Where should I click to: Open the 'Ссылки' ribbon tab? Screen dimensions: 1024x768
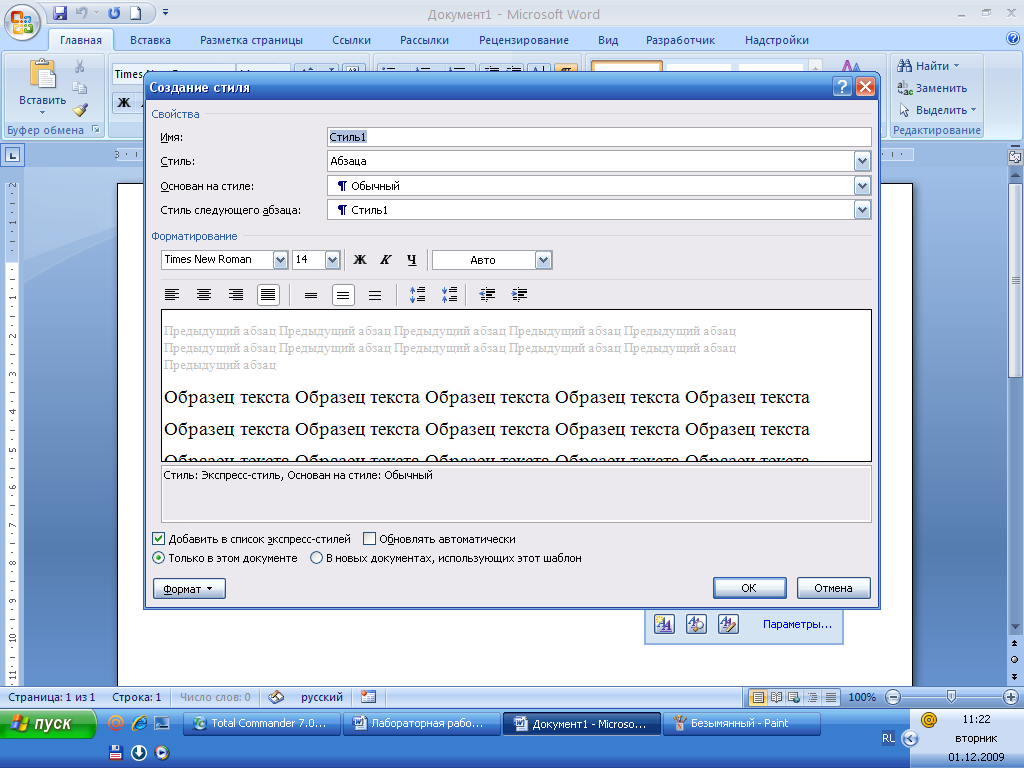[351, 40]
